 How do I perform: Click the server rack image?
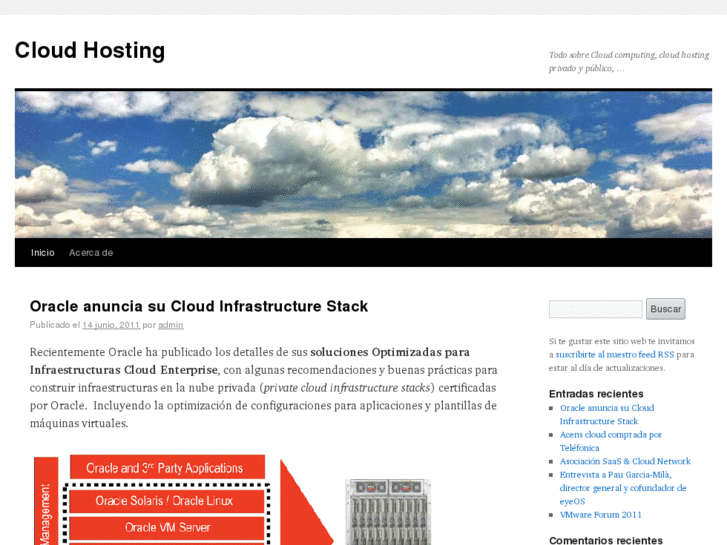pyautogui.click(x=388, y=512)
